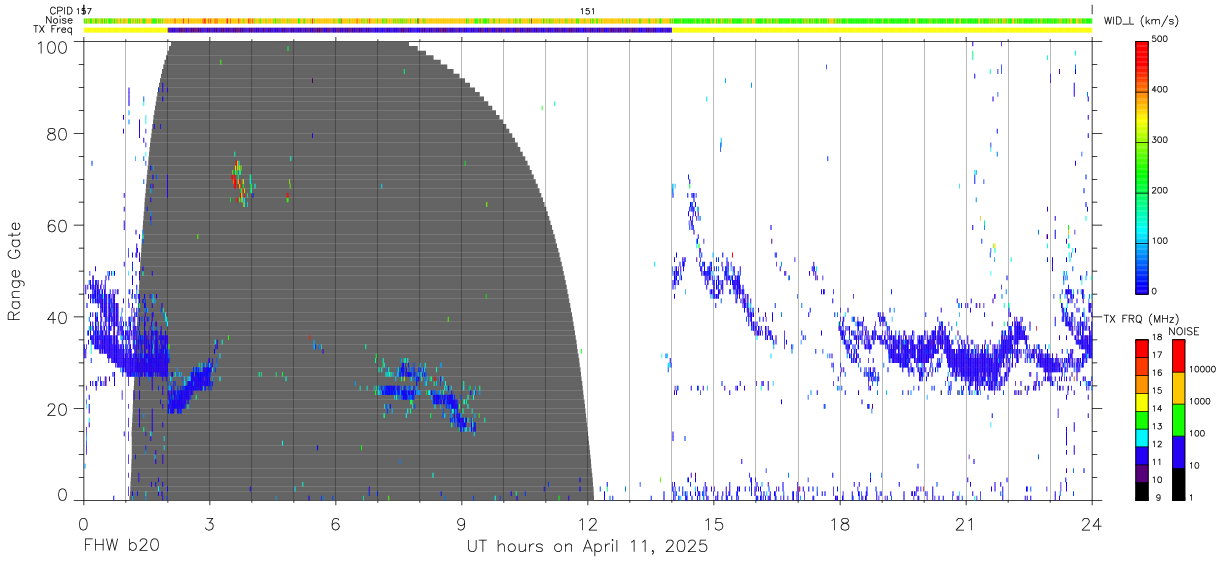Click the orange segment of the Noise strip
Viewport: 1228px width, 567px height.
tap(420, 20)
